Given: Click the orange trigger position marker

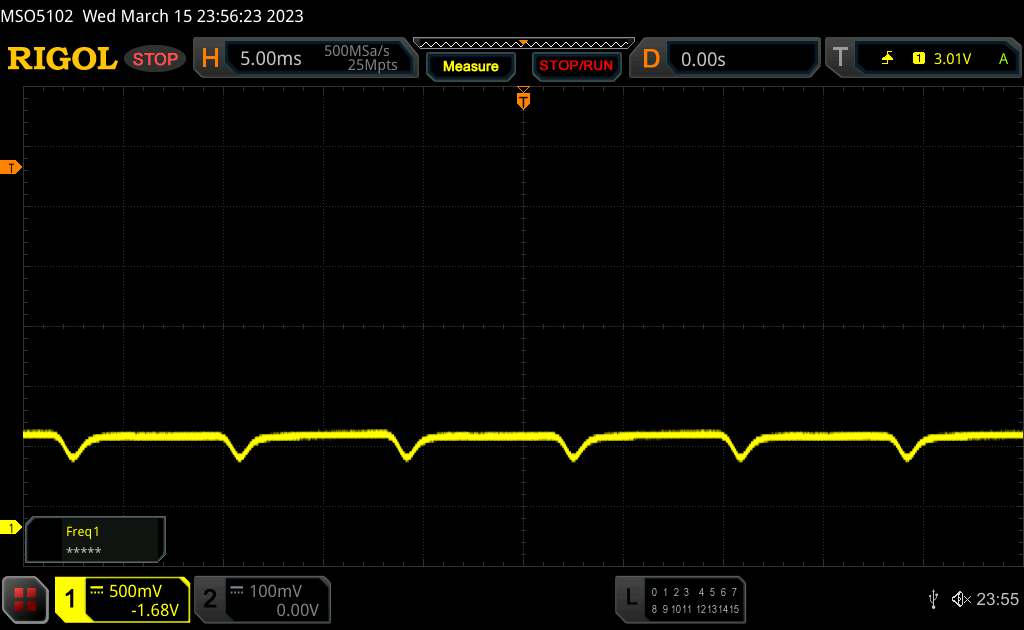Looking at the screenshot, I should click(523, 100).
